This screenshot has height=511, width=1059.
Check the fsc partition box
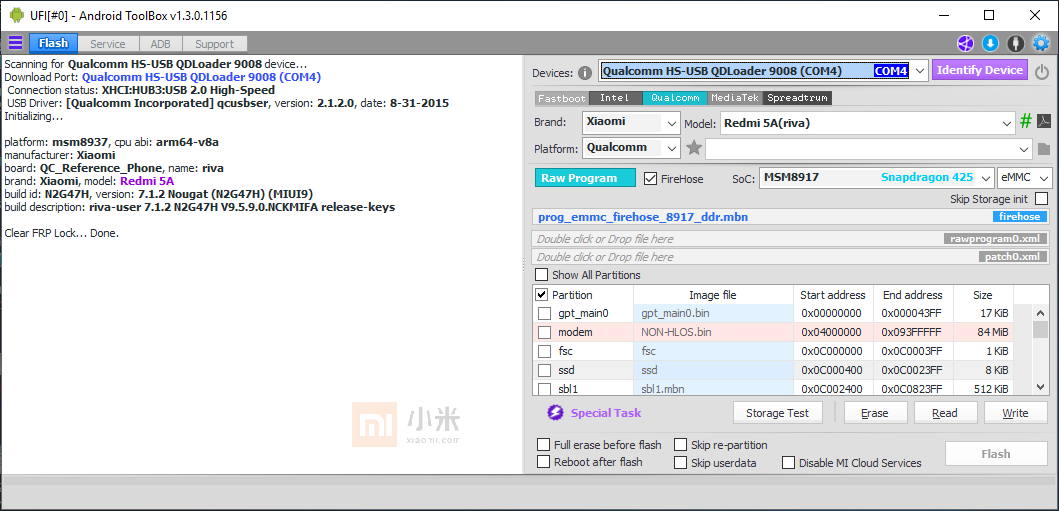544,351
